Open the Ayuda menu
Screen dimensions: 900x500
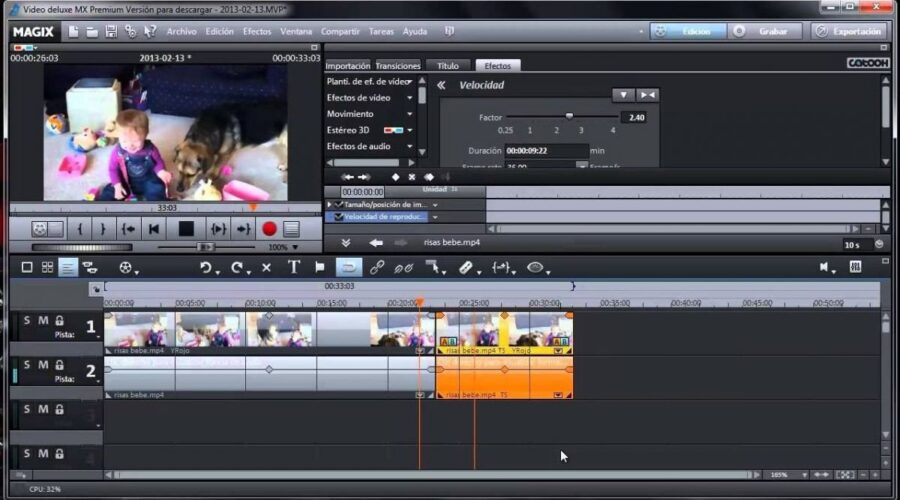(414, 32)
